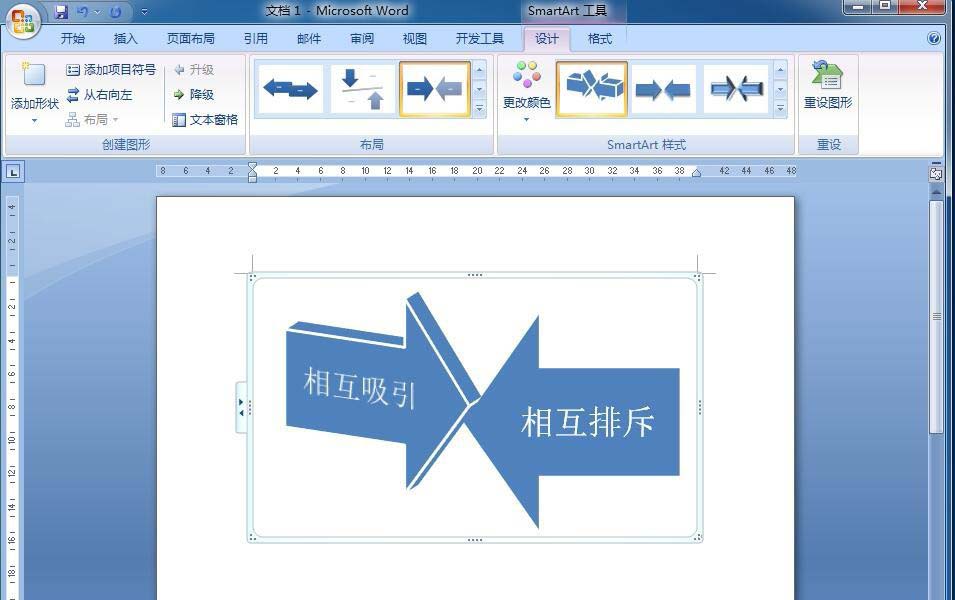
Task: Save document with the floppy disk icon
Action: pyautogui.click(x=61, y=12)
